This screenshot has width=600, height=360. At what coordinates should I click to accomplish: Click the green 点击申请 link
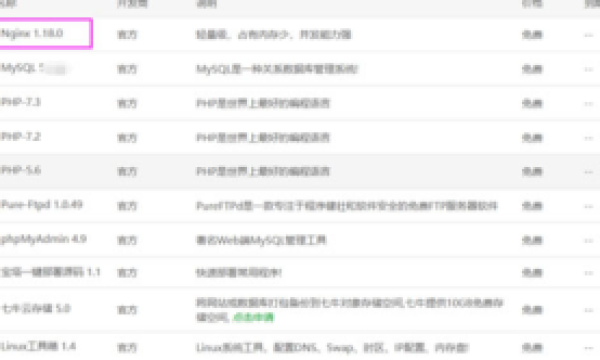[254, 317]
